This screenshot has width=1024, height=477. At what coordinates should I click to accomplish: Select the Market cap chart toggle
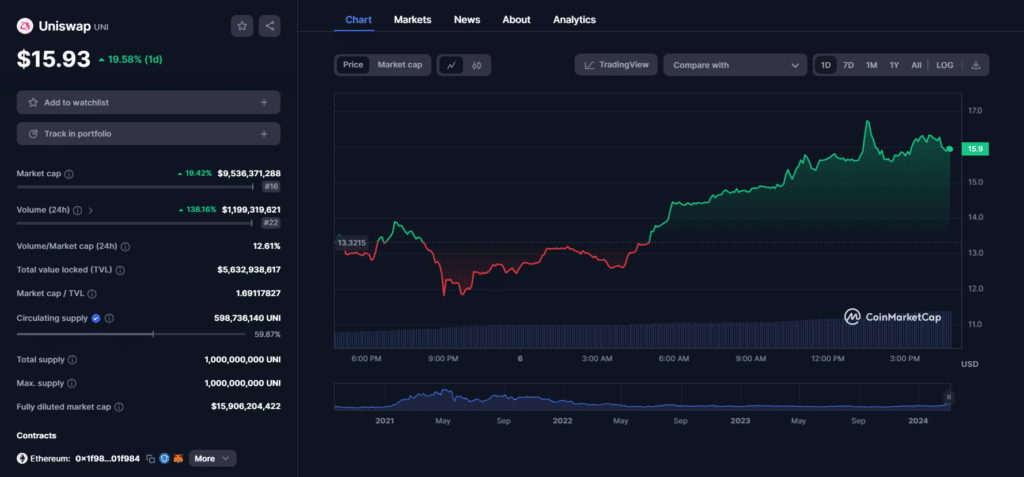coord(400,65)
